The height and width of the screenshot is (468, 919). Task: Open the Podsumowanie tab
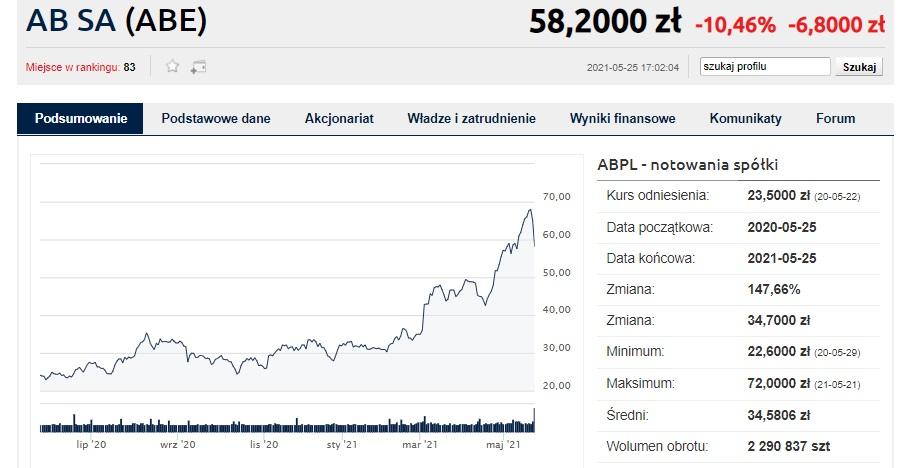coord(80,118)
